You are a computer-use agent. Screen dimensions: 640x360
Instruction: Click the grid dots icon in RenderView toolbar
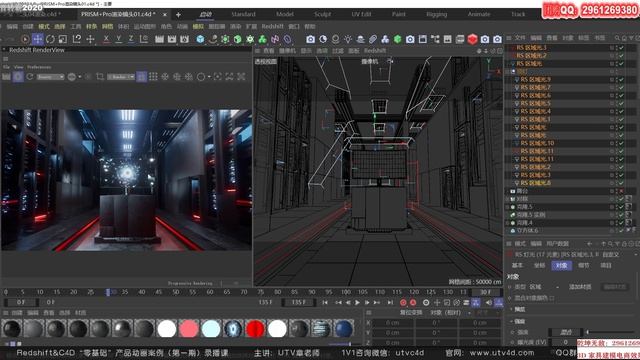click(x=153, y=77)
